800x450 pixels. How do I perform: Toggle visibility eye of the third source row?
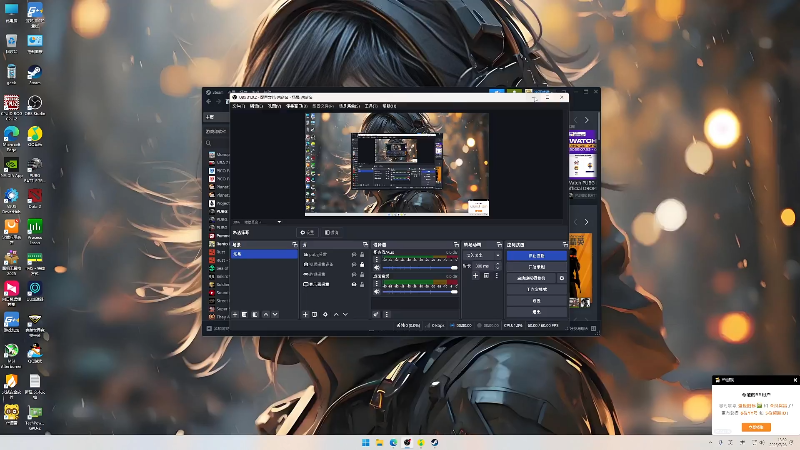click(x=354, y=274)
